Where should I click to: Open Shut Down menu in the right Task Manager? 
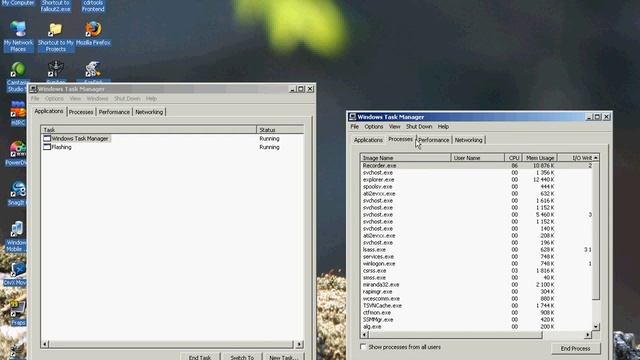point(419,127)
